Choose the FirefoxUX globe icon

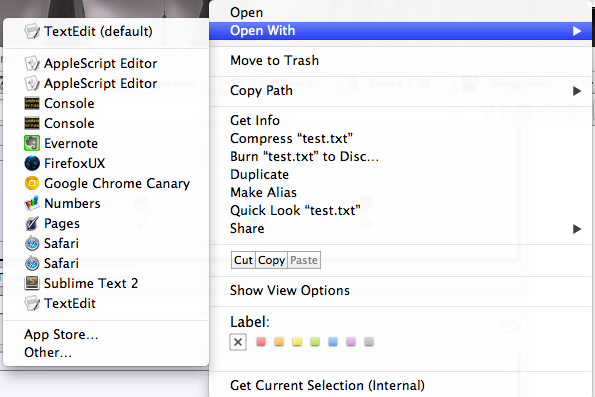pyautogui.click(x=32, y=164)
